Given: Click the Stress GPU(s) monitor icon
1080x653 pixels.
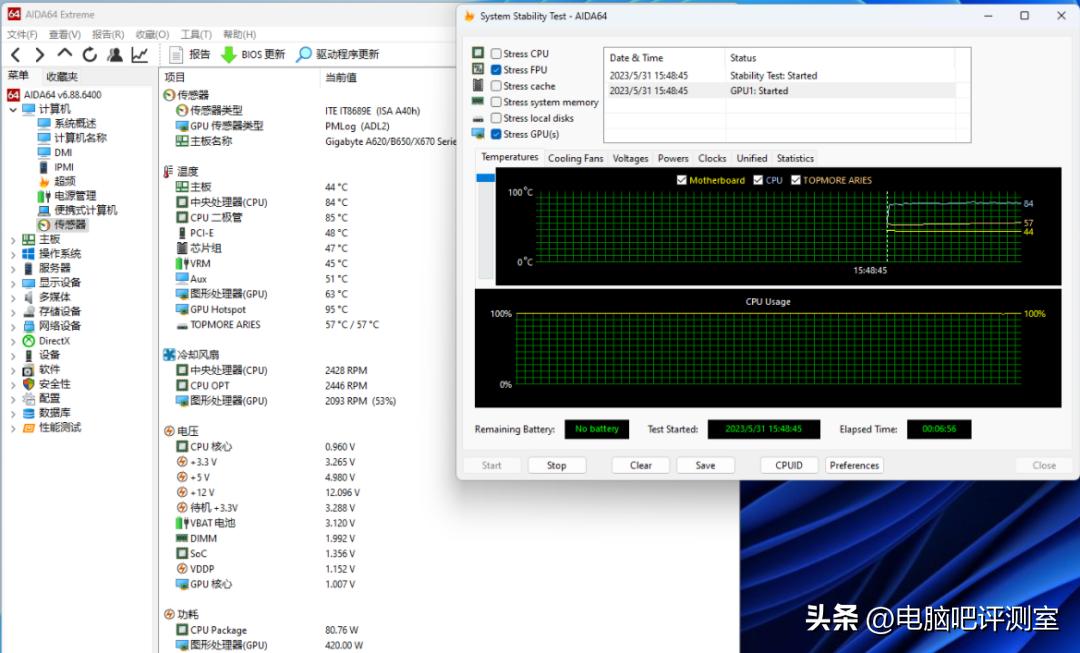Looking at the screenshot, I should [477, 133].
